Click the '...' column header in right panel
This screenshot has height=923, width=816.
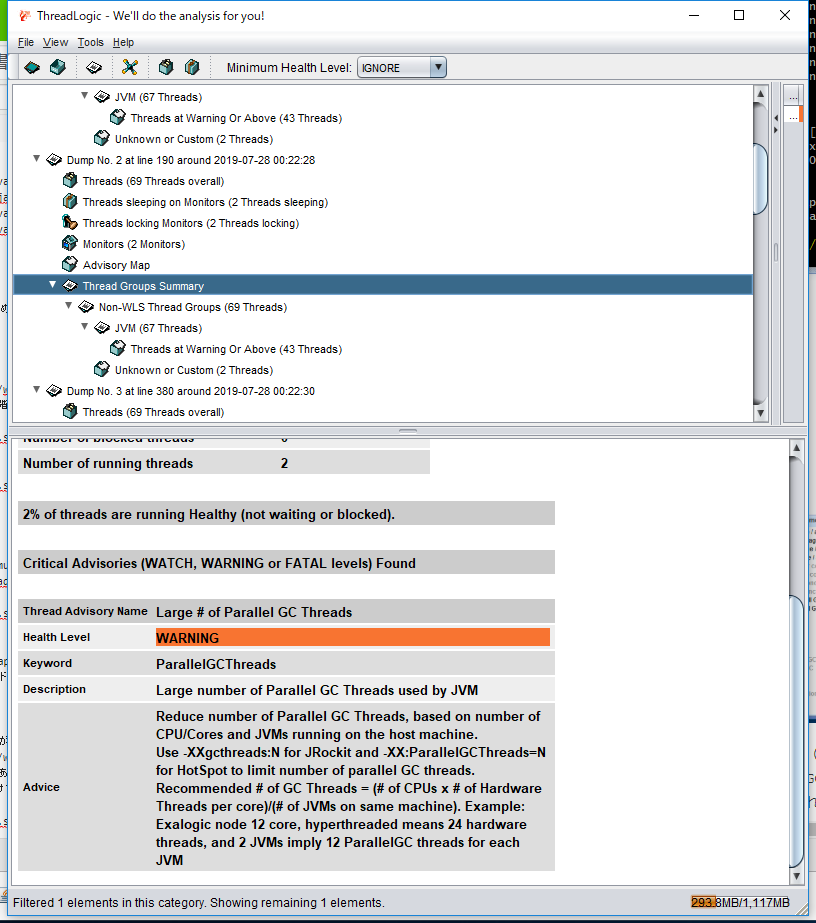(794, 96)
